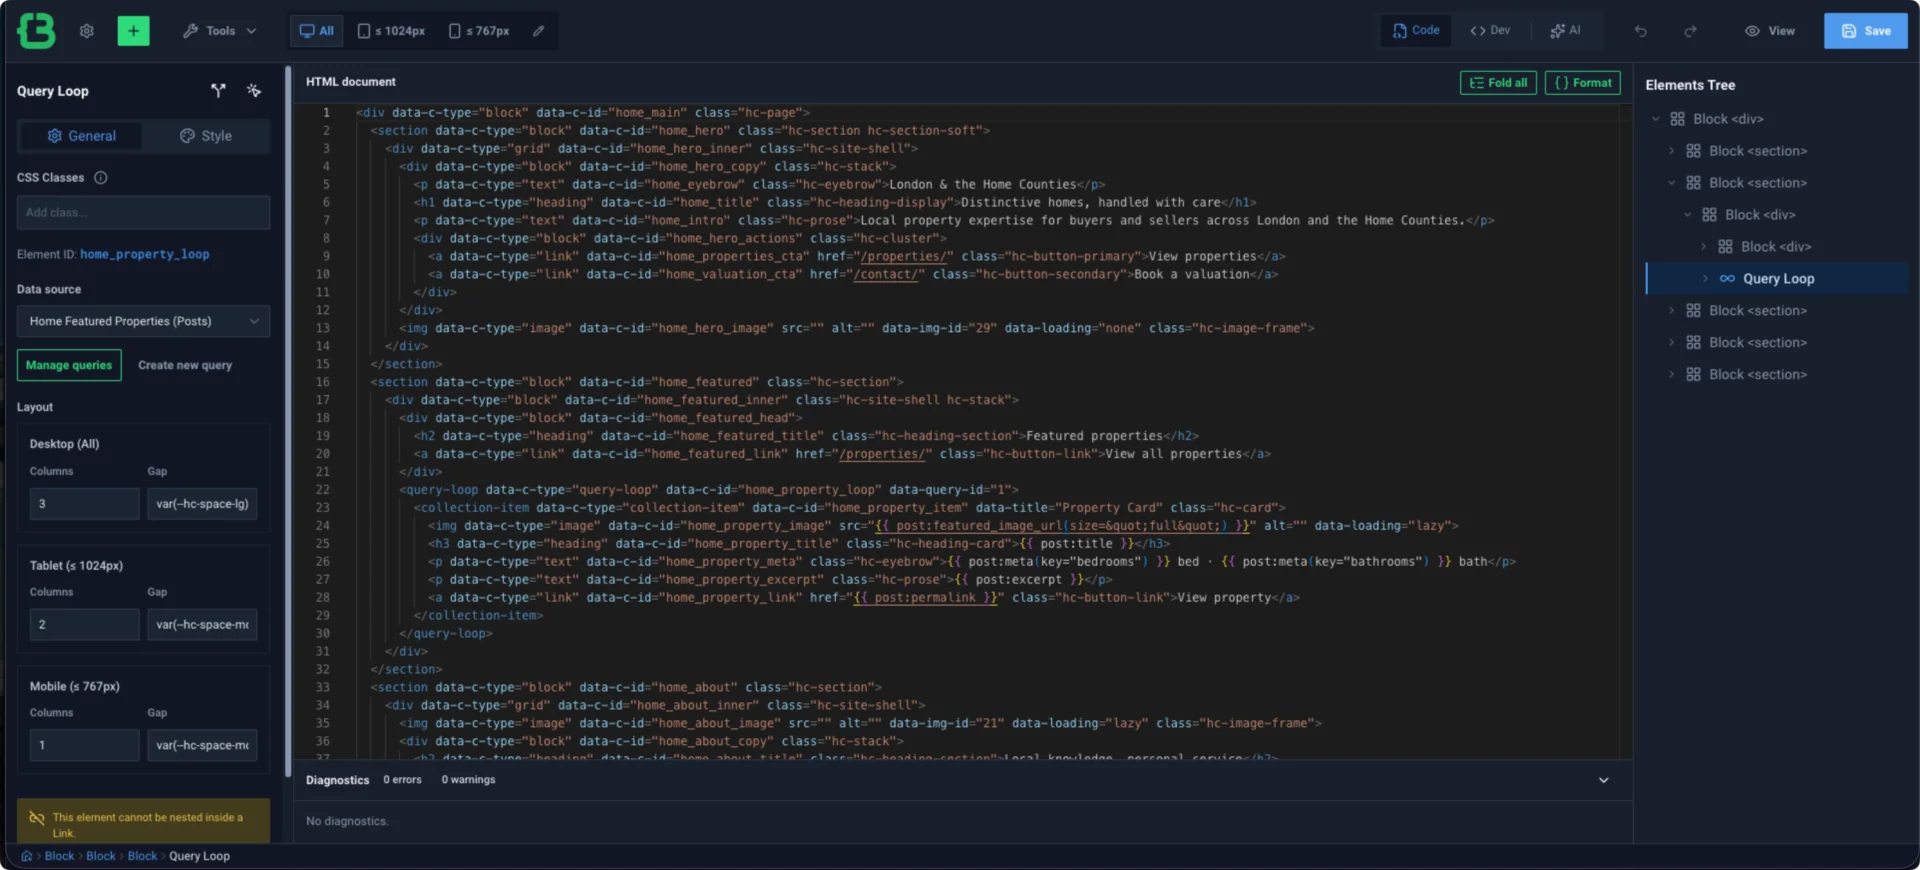Click line number 1 in the gutter
Viewport: 1920px width, 870px height.
326,113
